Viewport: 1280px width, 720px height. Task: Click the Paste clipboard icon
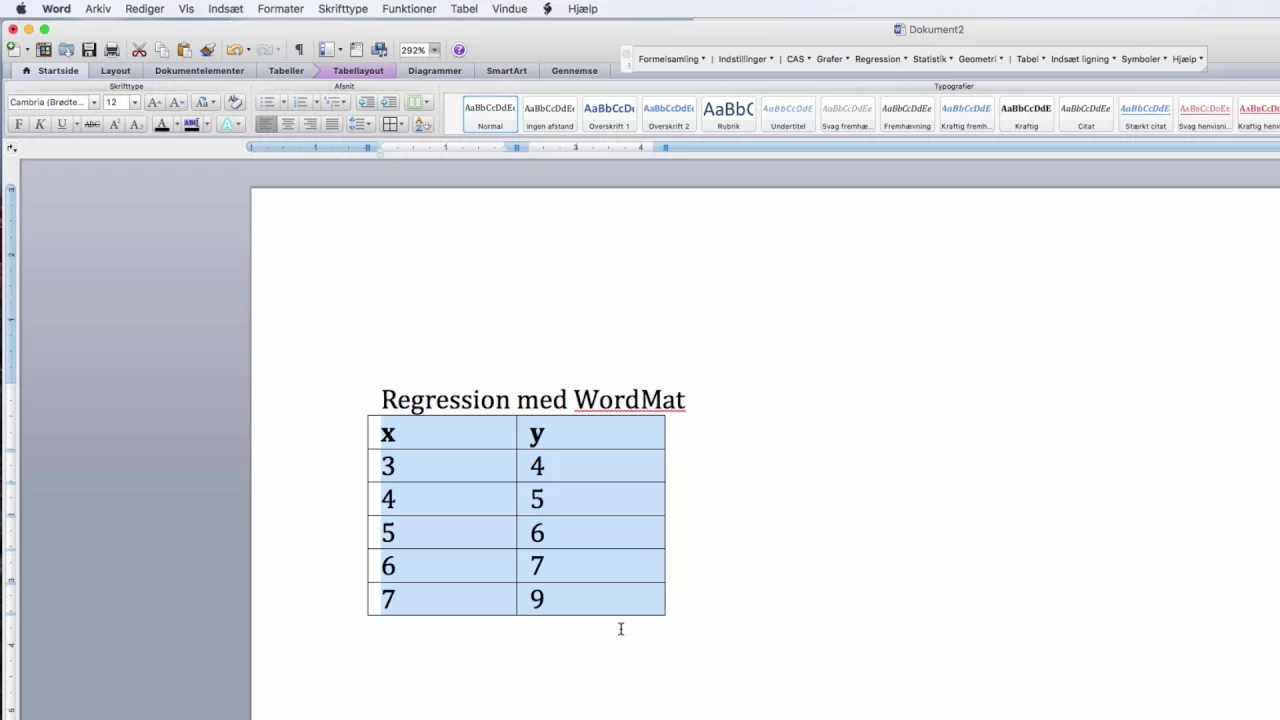tap(184, 50)
